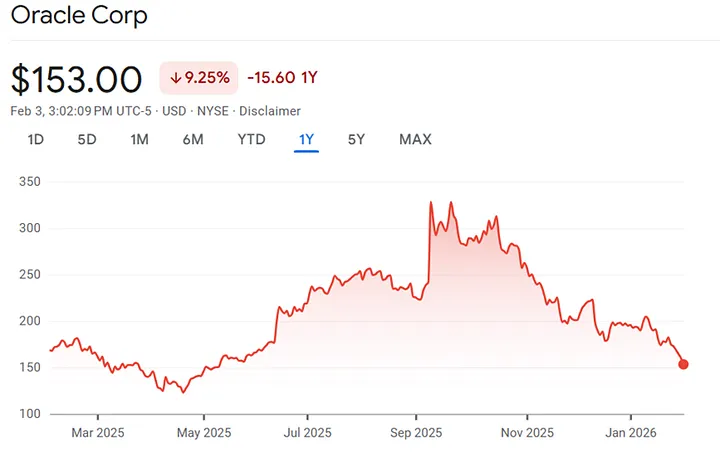This screenshot has width=720, height=457.
Task: Click the Jan 2026 axis label
Action: tap(631, 433)
